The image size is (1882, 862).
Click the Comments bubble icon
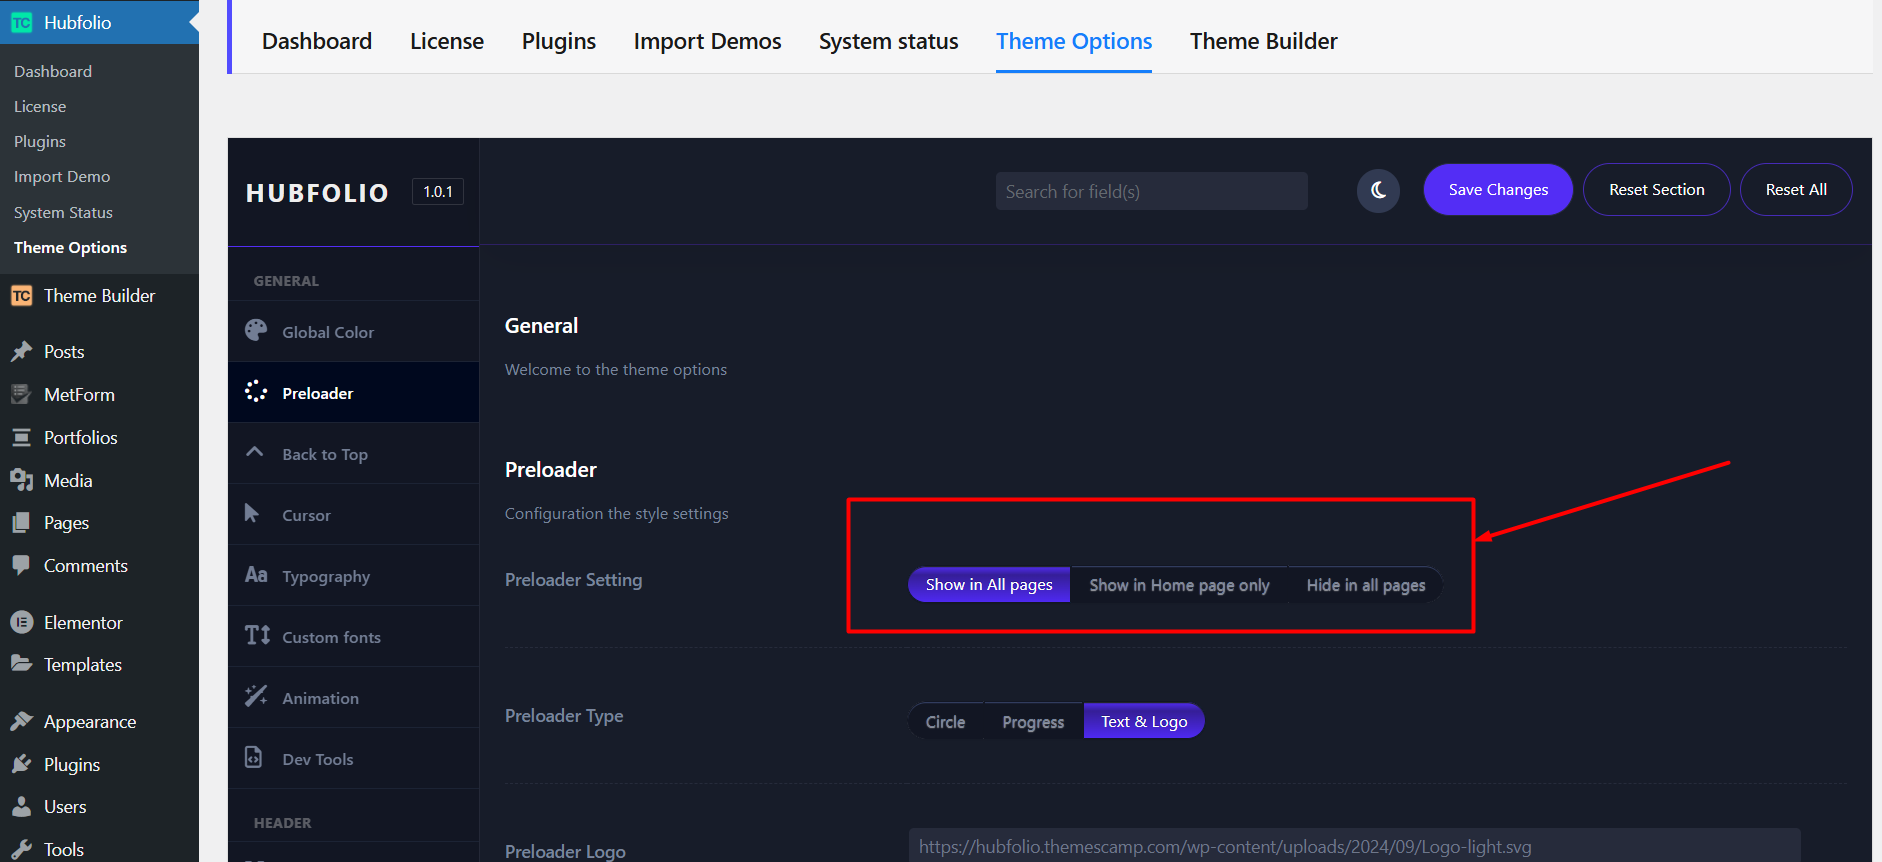click(x=22, y=565)
